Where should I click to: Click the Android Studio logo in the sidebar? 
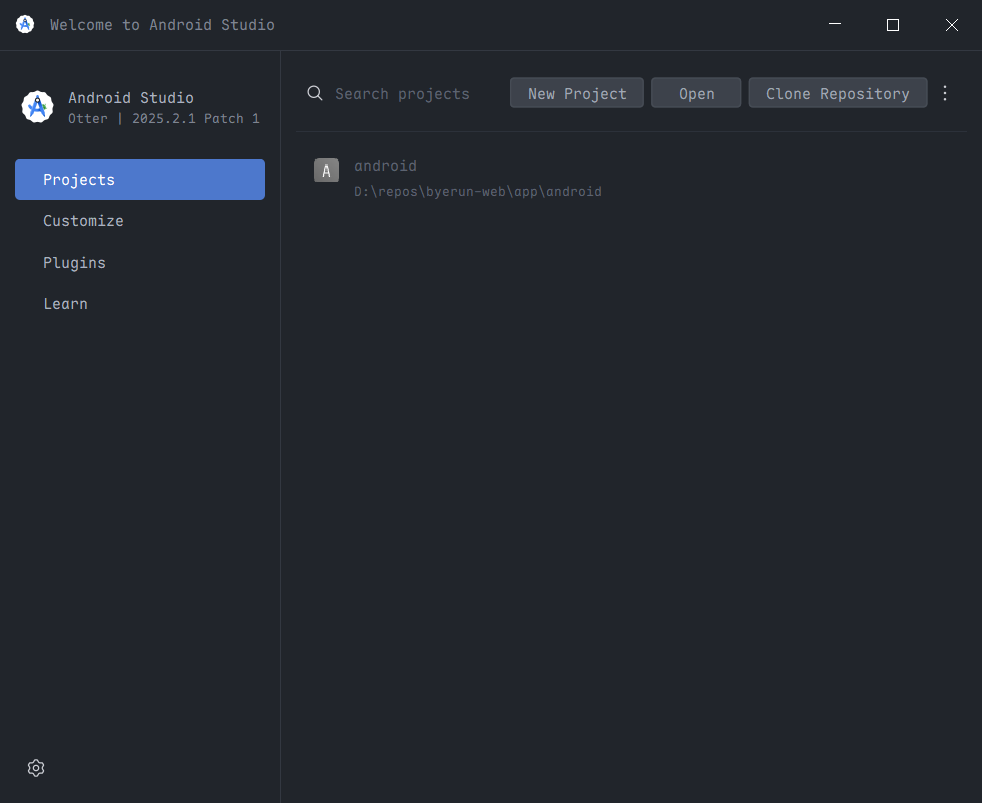pos(37,107)
